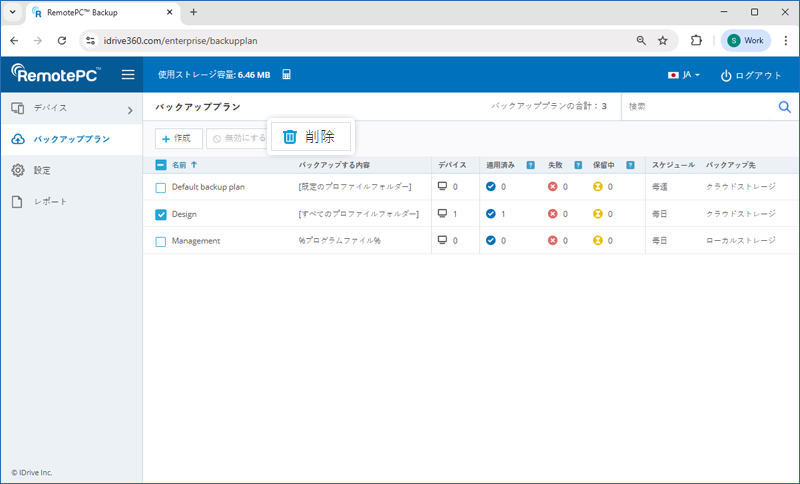Click the 削除 delete button
Image resolution: width=800 pixels, height=484 pixels.
click(311, 137)
